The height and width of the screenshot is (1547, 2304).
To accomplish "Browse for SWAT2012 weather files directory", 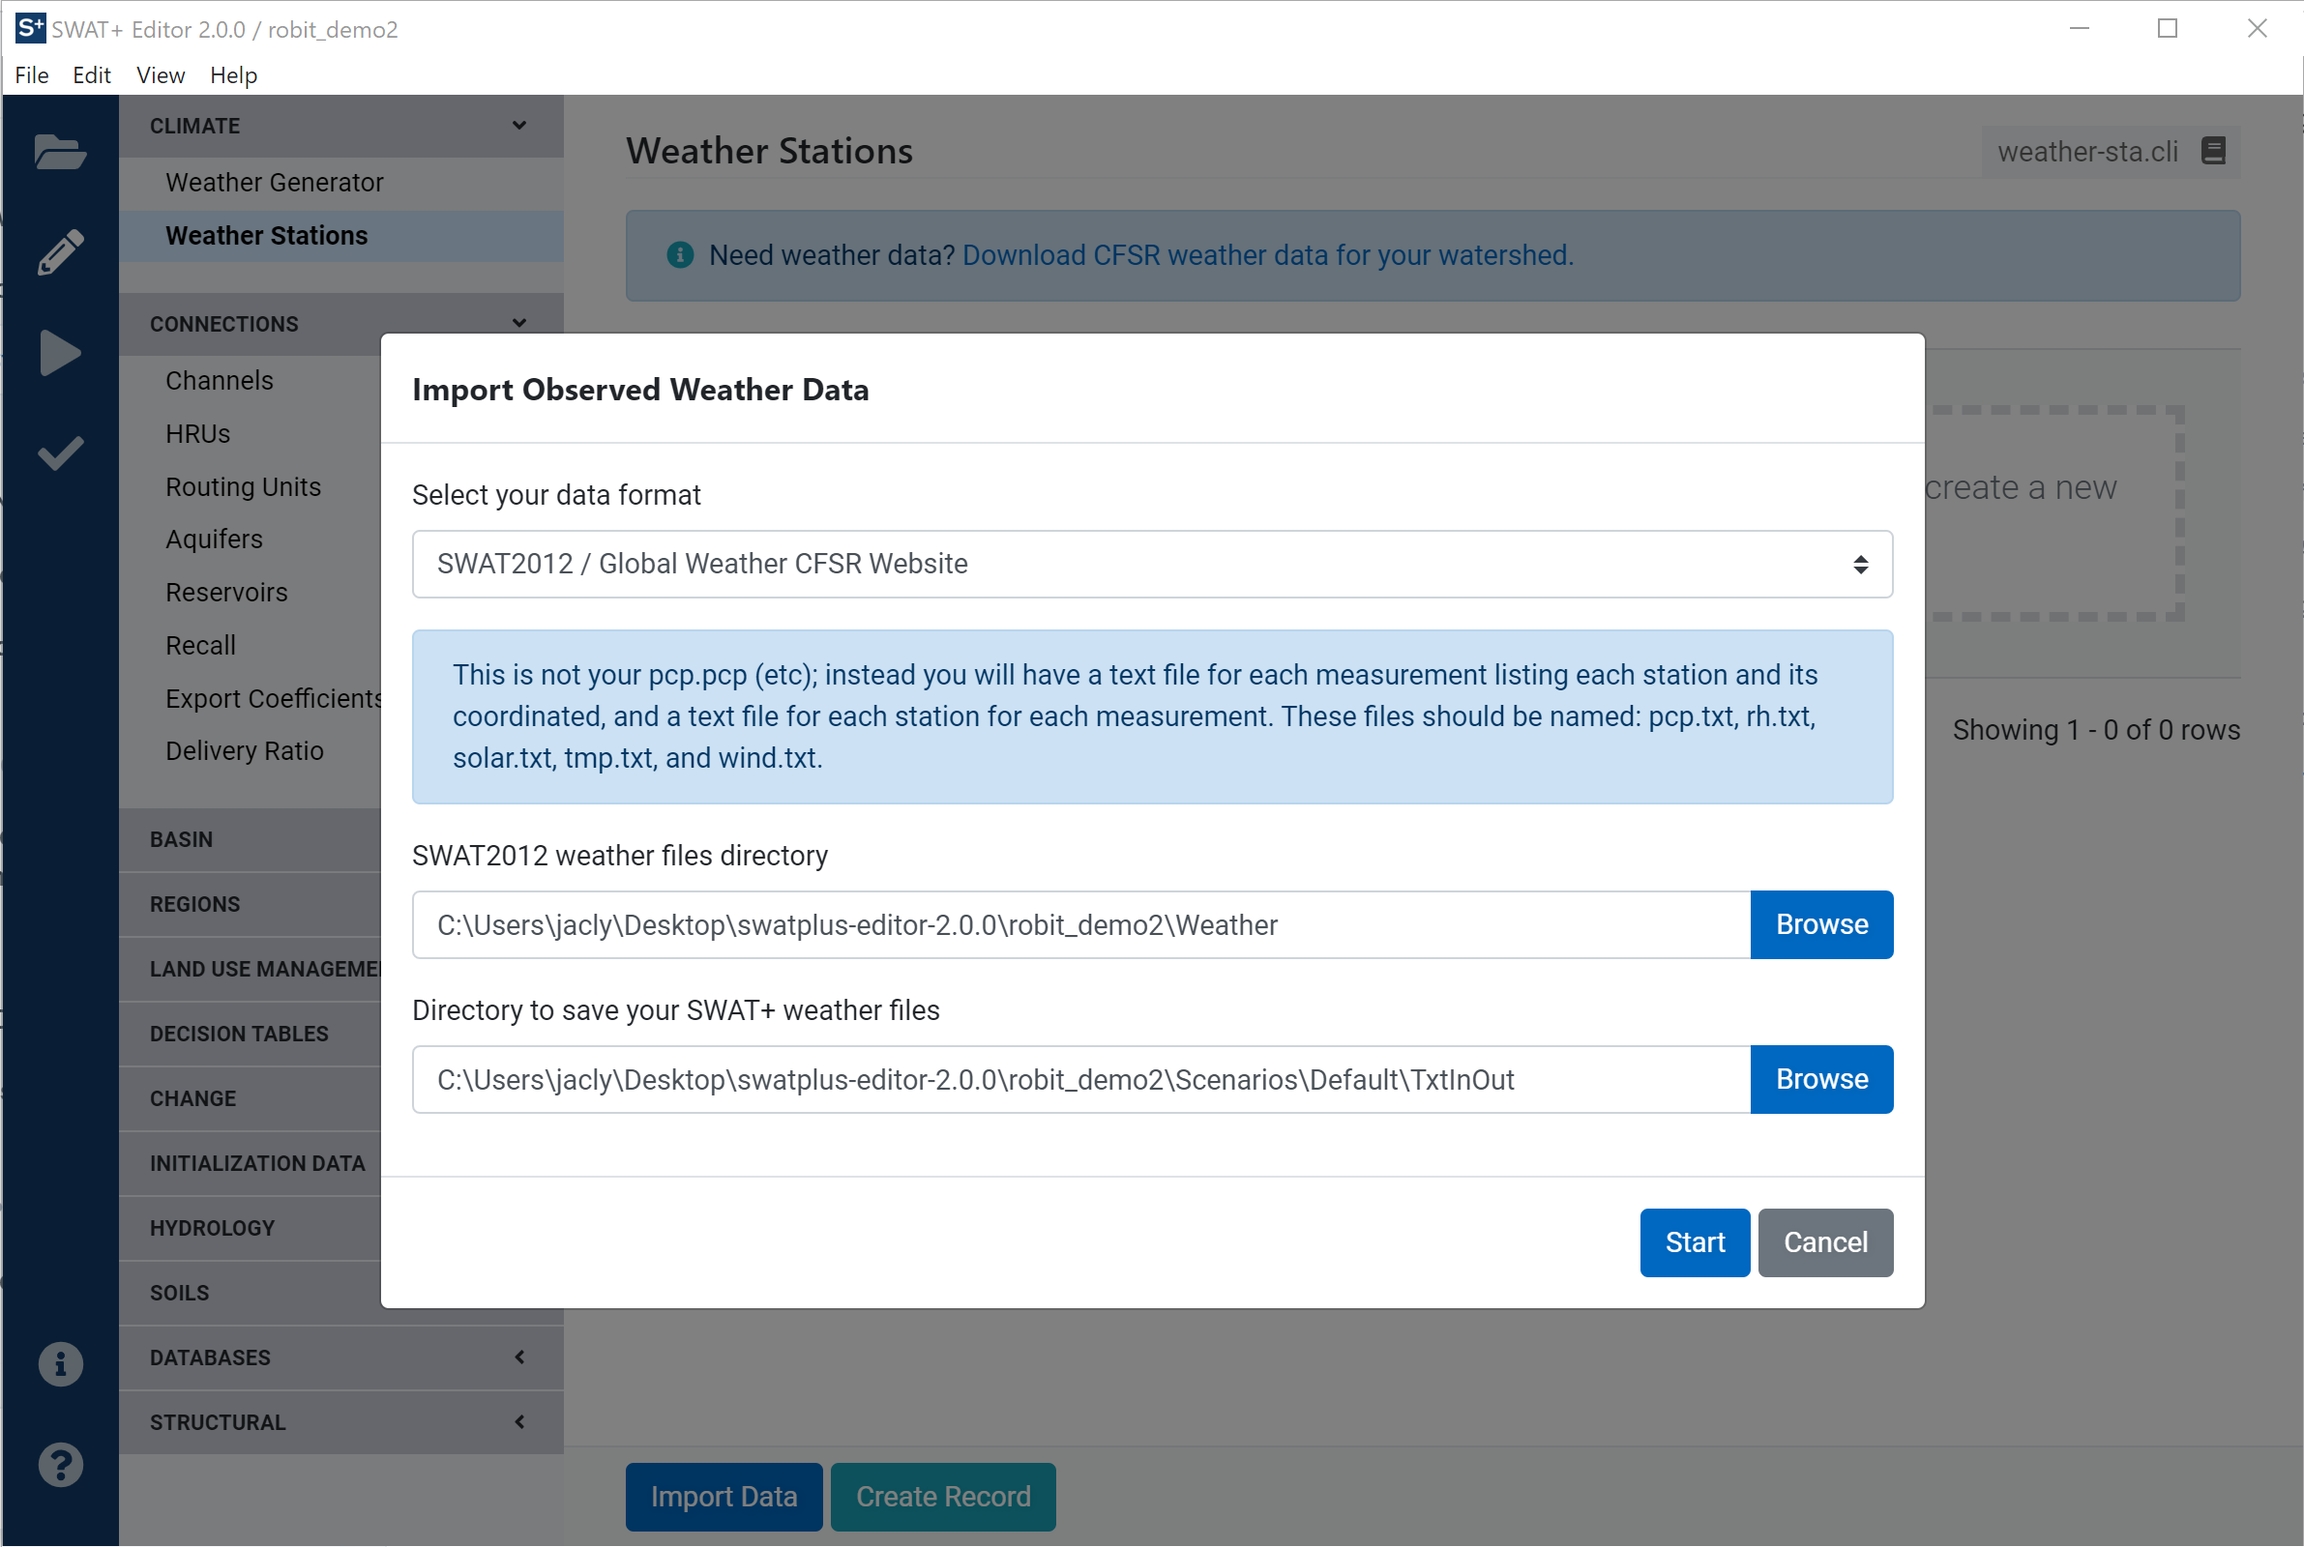I will tap(1820, 924).
